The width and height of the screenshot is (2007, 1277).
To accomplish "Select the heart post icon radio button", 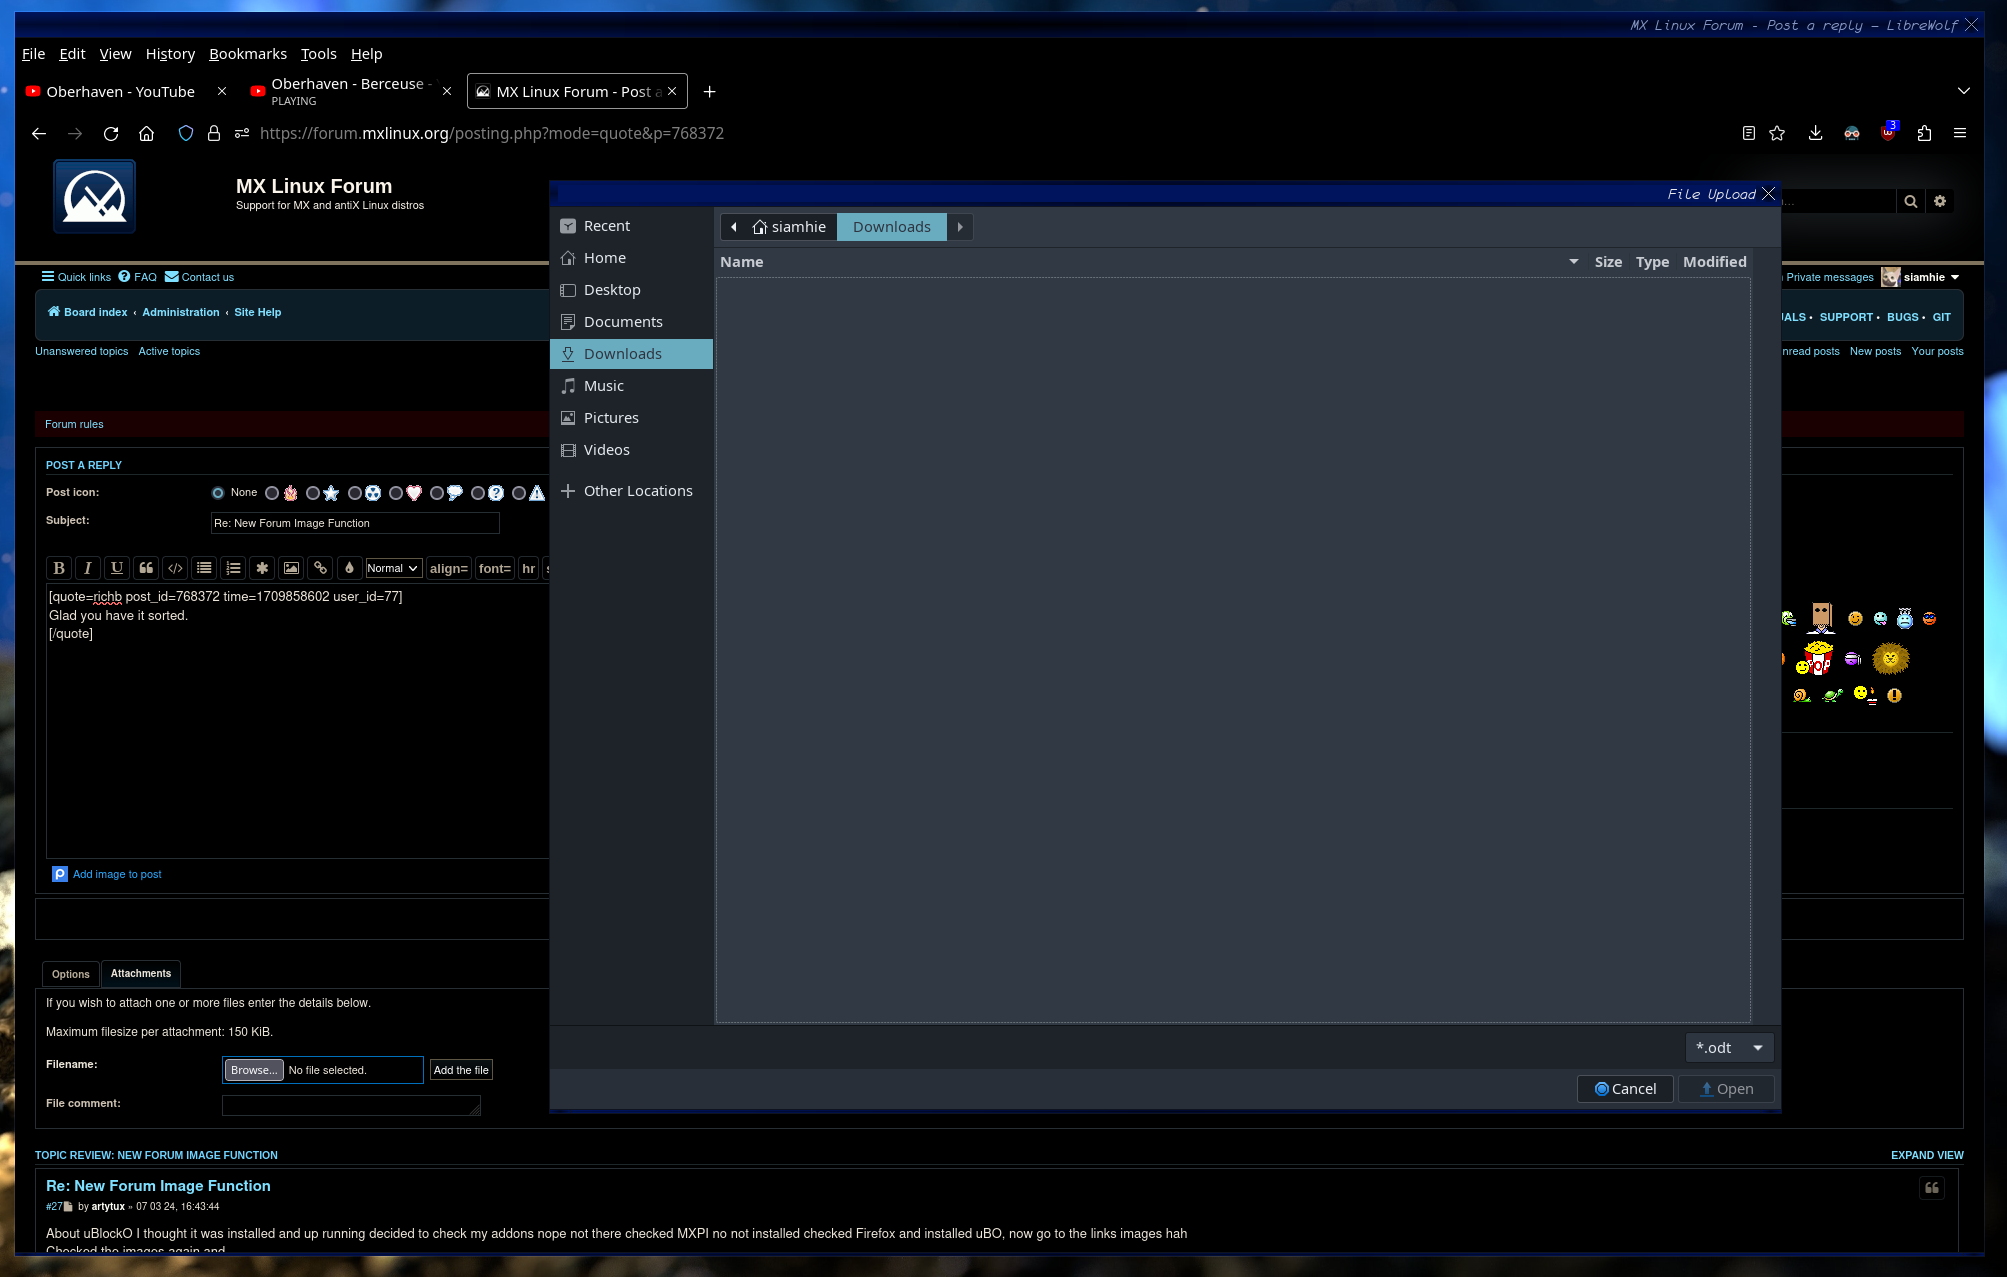I will click(396, 493).
